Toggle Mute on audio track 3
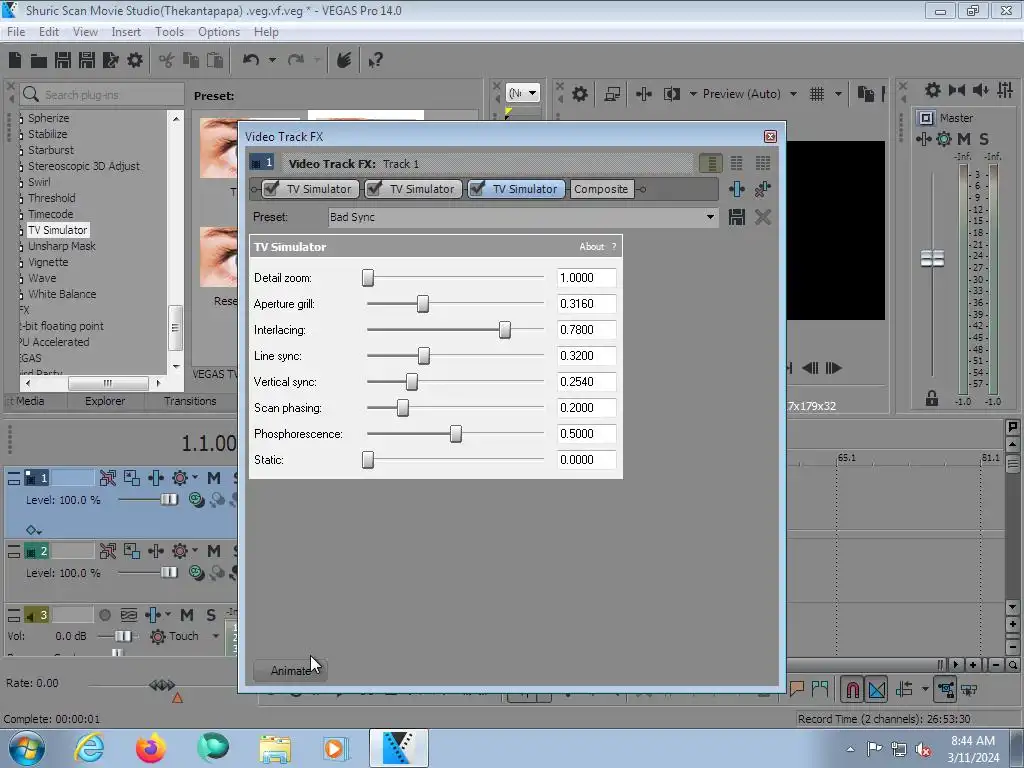Screen dimensions: 1024x768 [187, 615]
